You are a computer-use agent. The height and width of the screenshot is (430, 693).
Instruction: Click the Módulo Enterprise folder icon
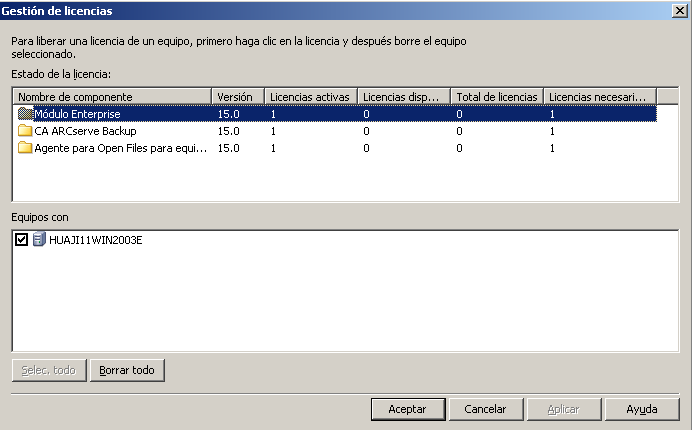coord(25,114)
